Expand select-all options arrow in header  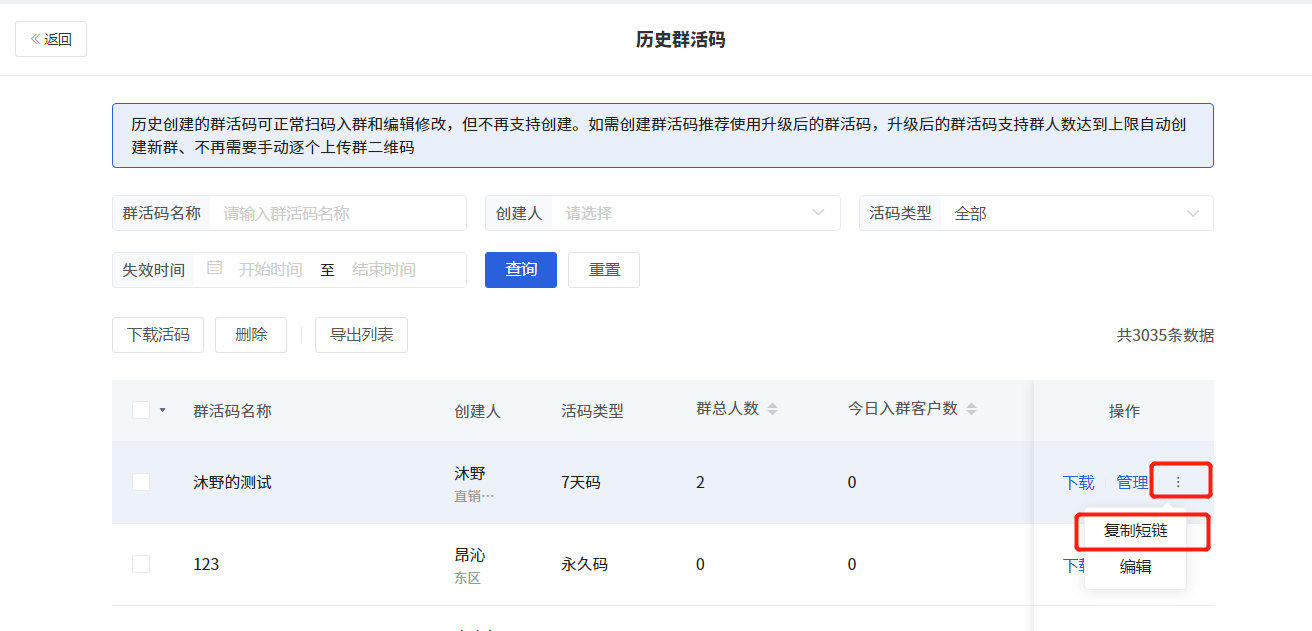pos(162,410)
